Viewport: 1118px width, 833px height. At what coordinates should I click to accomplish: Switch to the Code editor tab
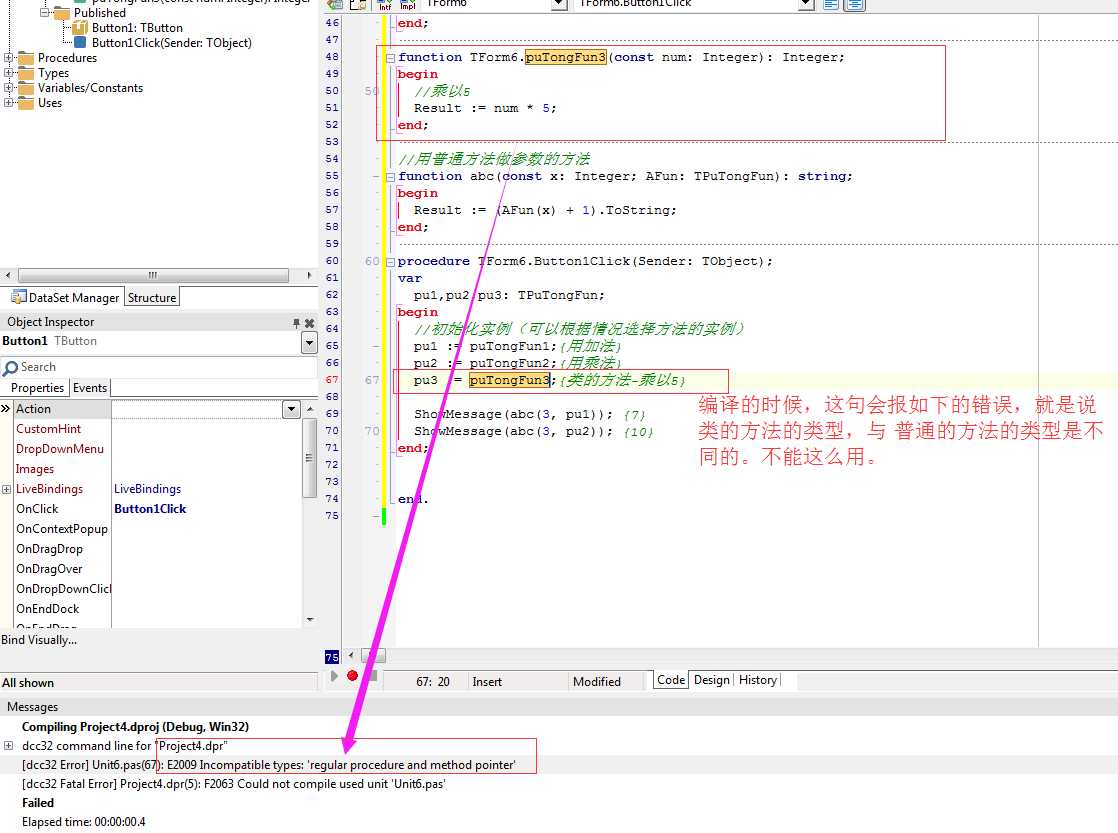pos(671,680)
